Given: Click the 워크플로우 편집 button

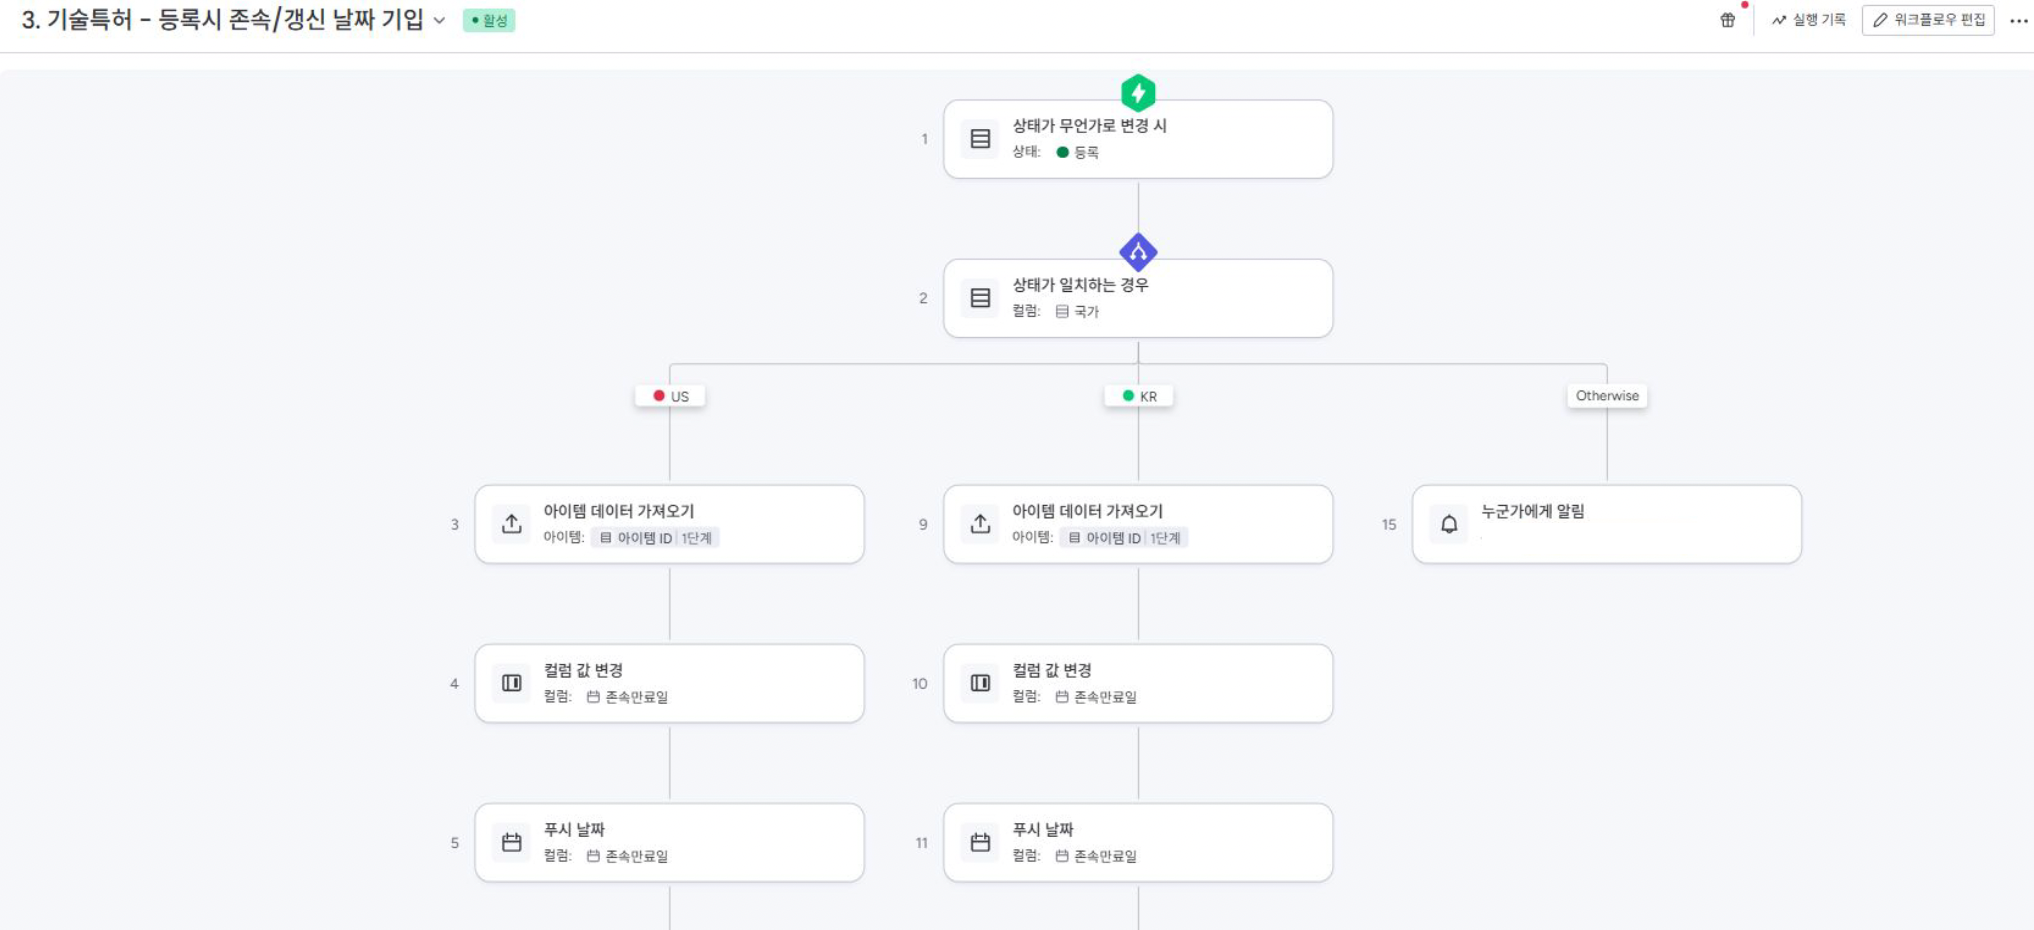Looking at the screenshot, I should tap(1928, 20).
